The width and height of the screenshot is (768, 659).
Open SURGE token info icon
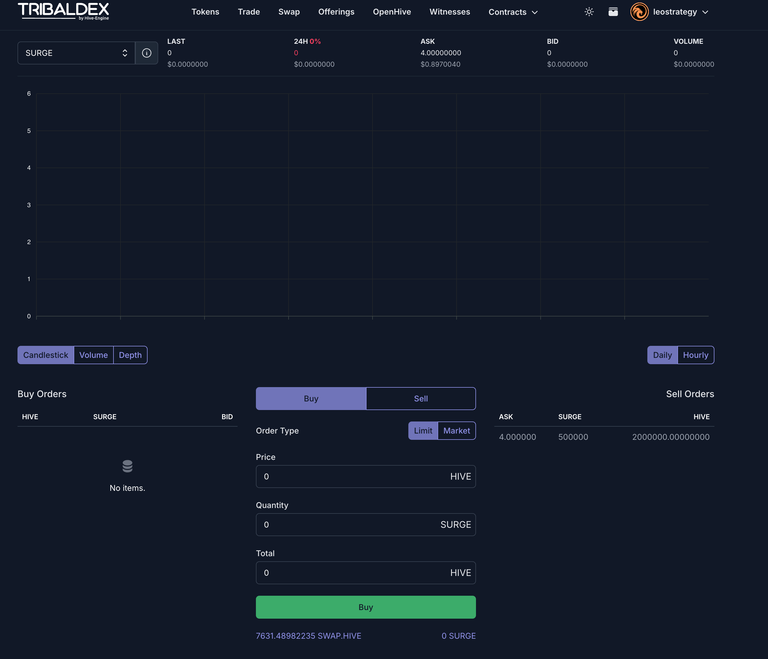pos(146,53)
